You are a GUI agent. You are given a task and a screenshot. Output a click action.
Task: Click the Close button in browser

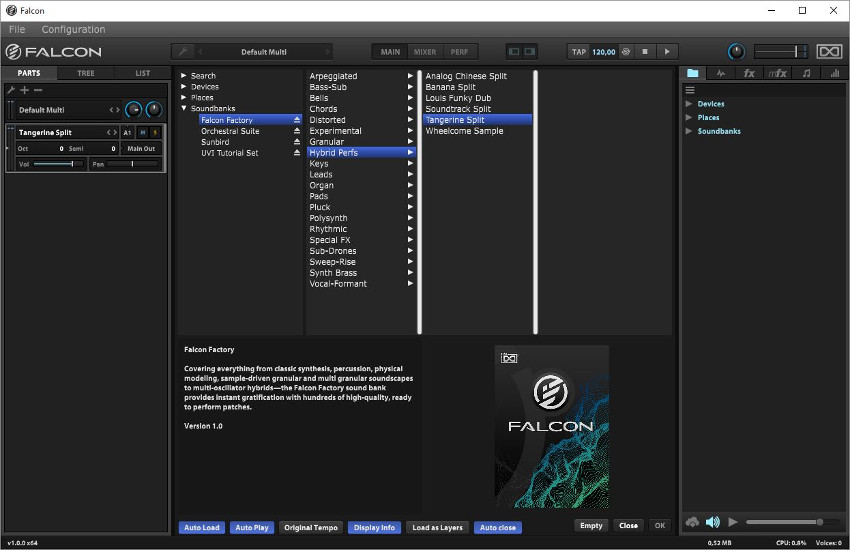tap(628, 526)
